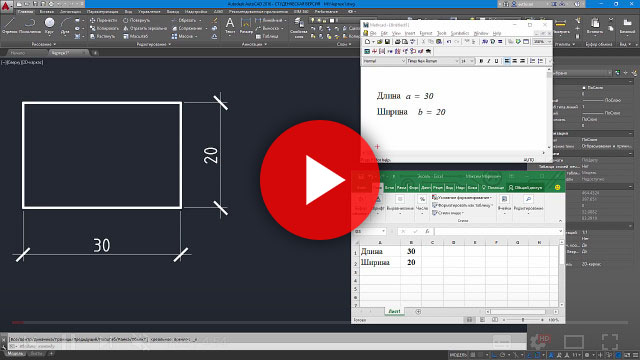Switch to the Лист1 sheet tab
Screen dimensions: 640x360
[x=394, y=311]
